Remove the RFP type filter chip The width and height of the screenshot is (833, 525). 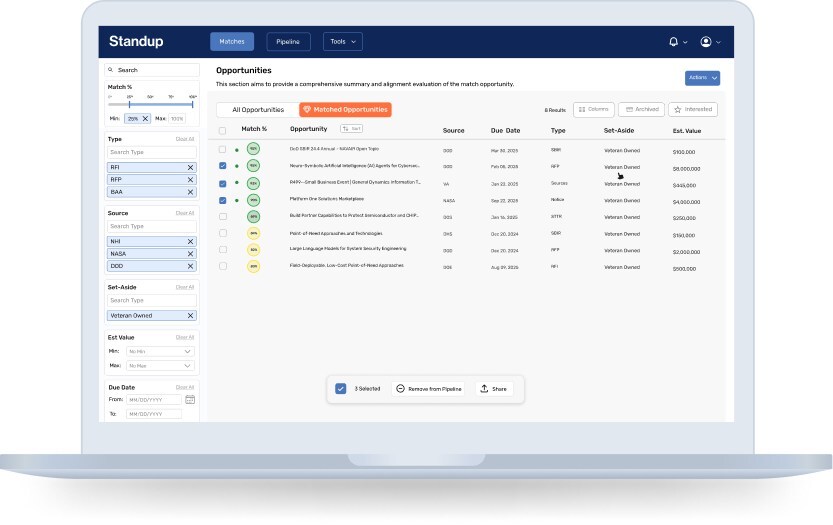190,180
